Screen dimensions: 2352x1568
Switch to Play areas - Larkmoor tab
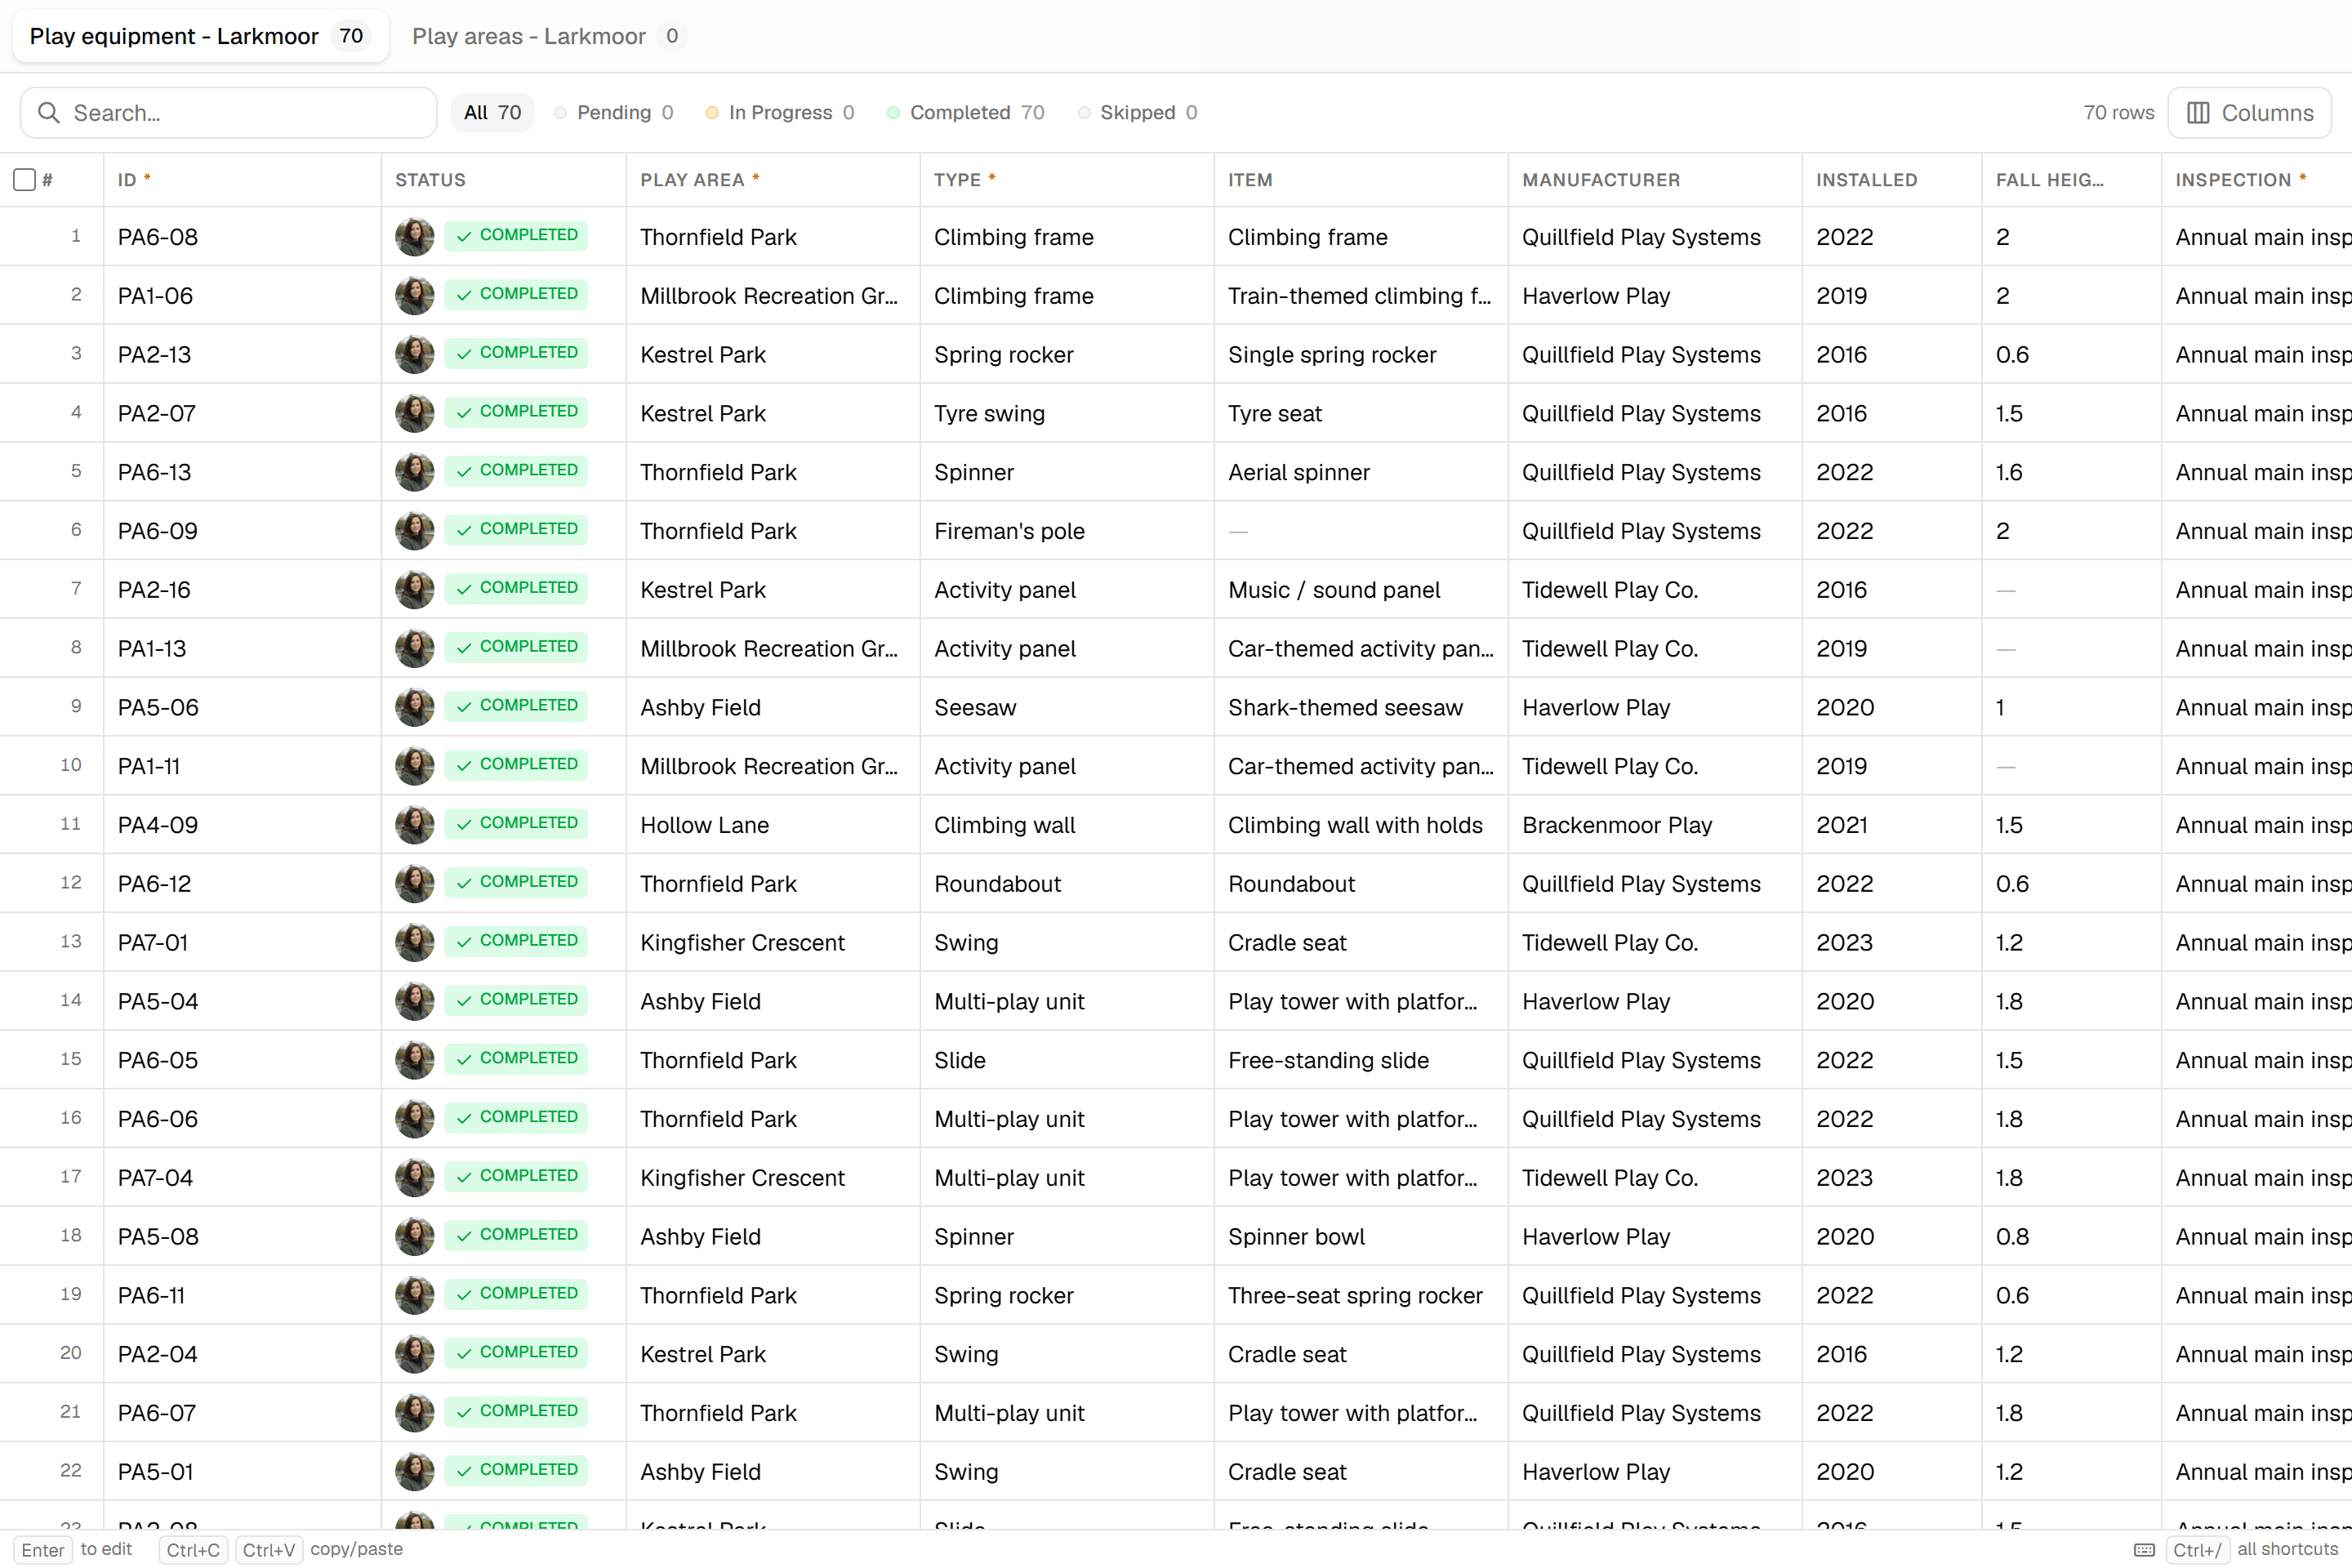point(546,36)
